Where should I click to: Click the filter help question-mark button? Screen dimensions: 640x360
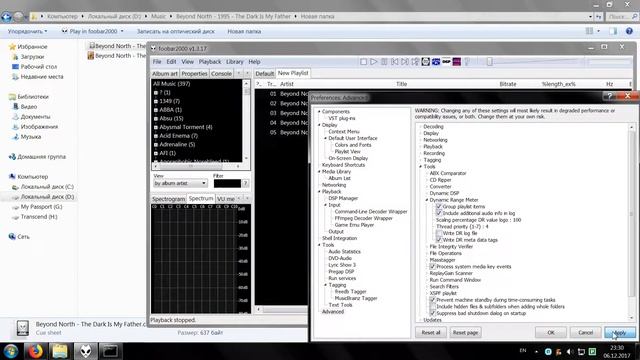click(x=246, y=184)
